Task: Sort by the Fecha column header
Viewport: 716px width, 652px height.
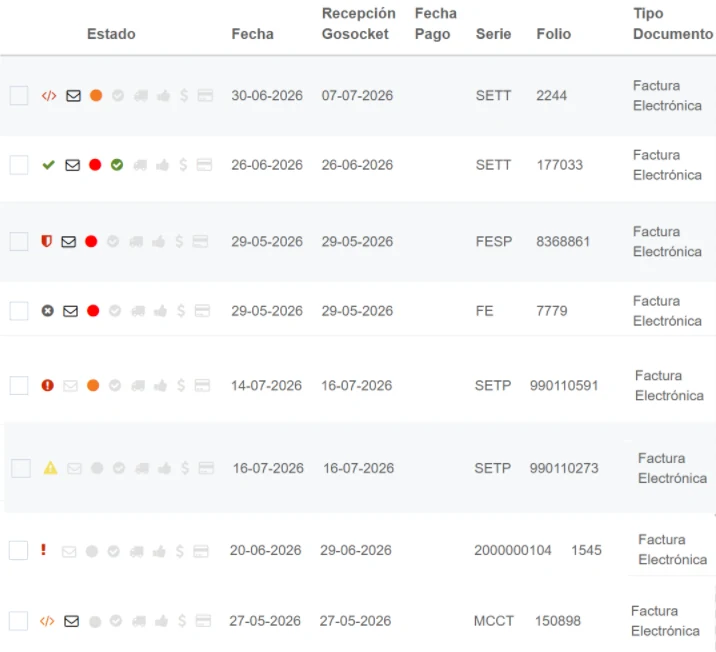Action: point(253,34)
